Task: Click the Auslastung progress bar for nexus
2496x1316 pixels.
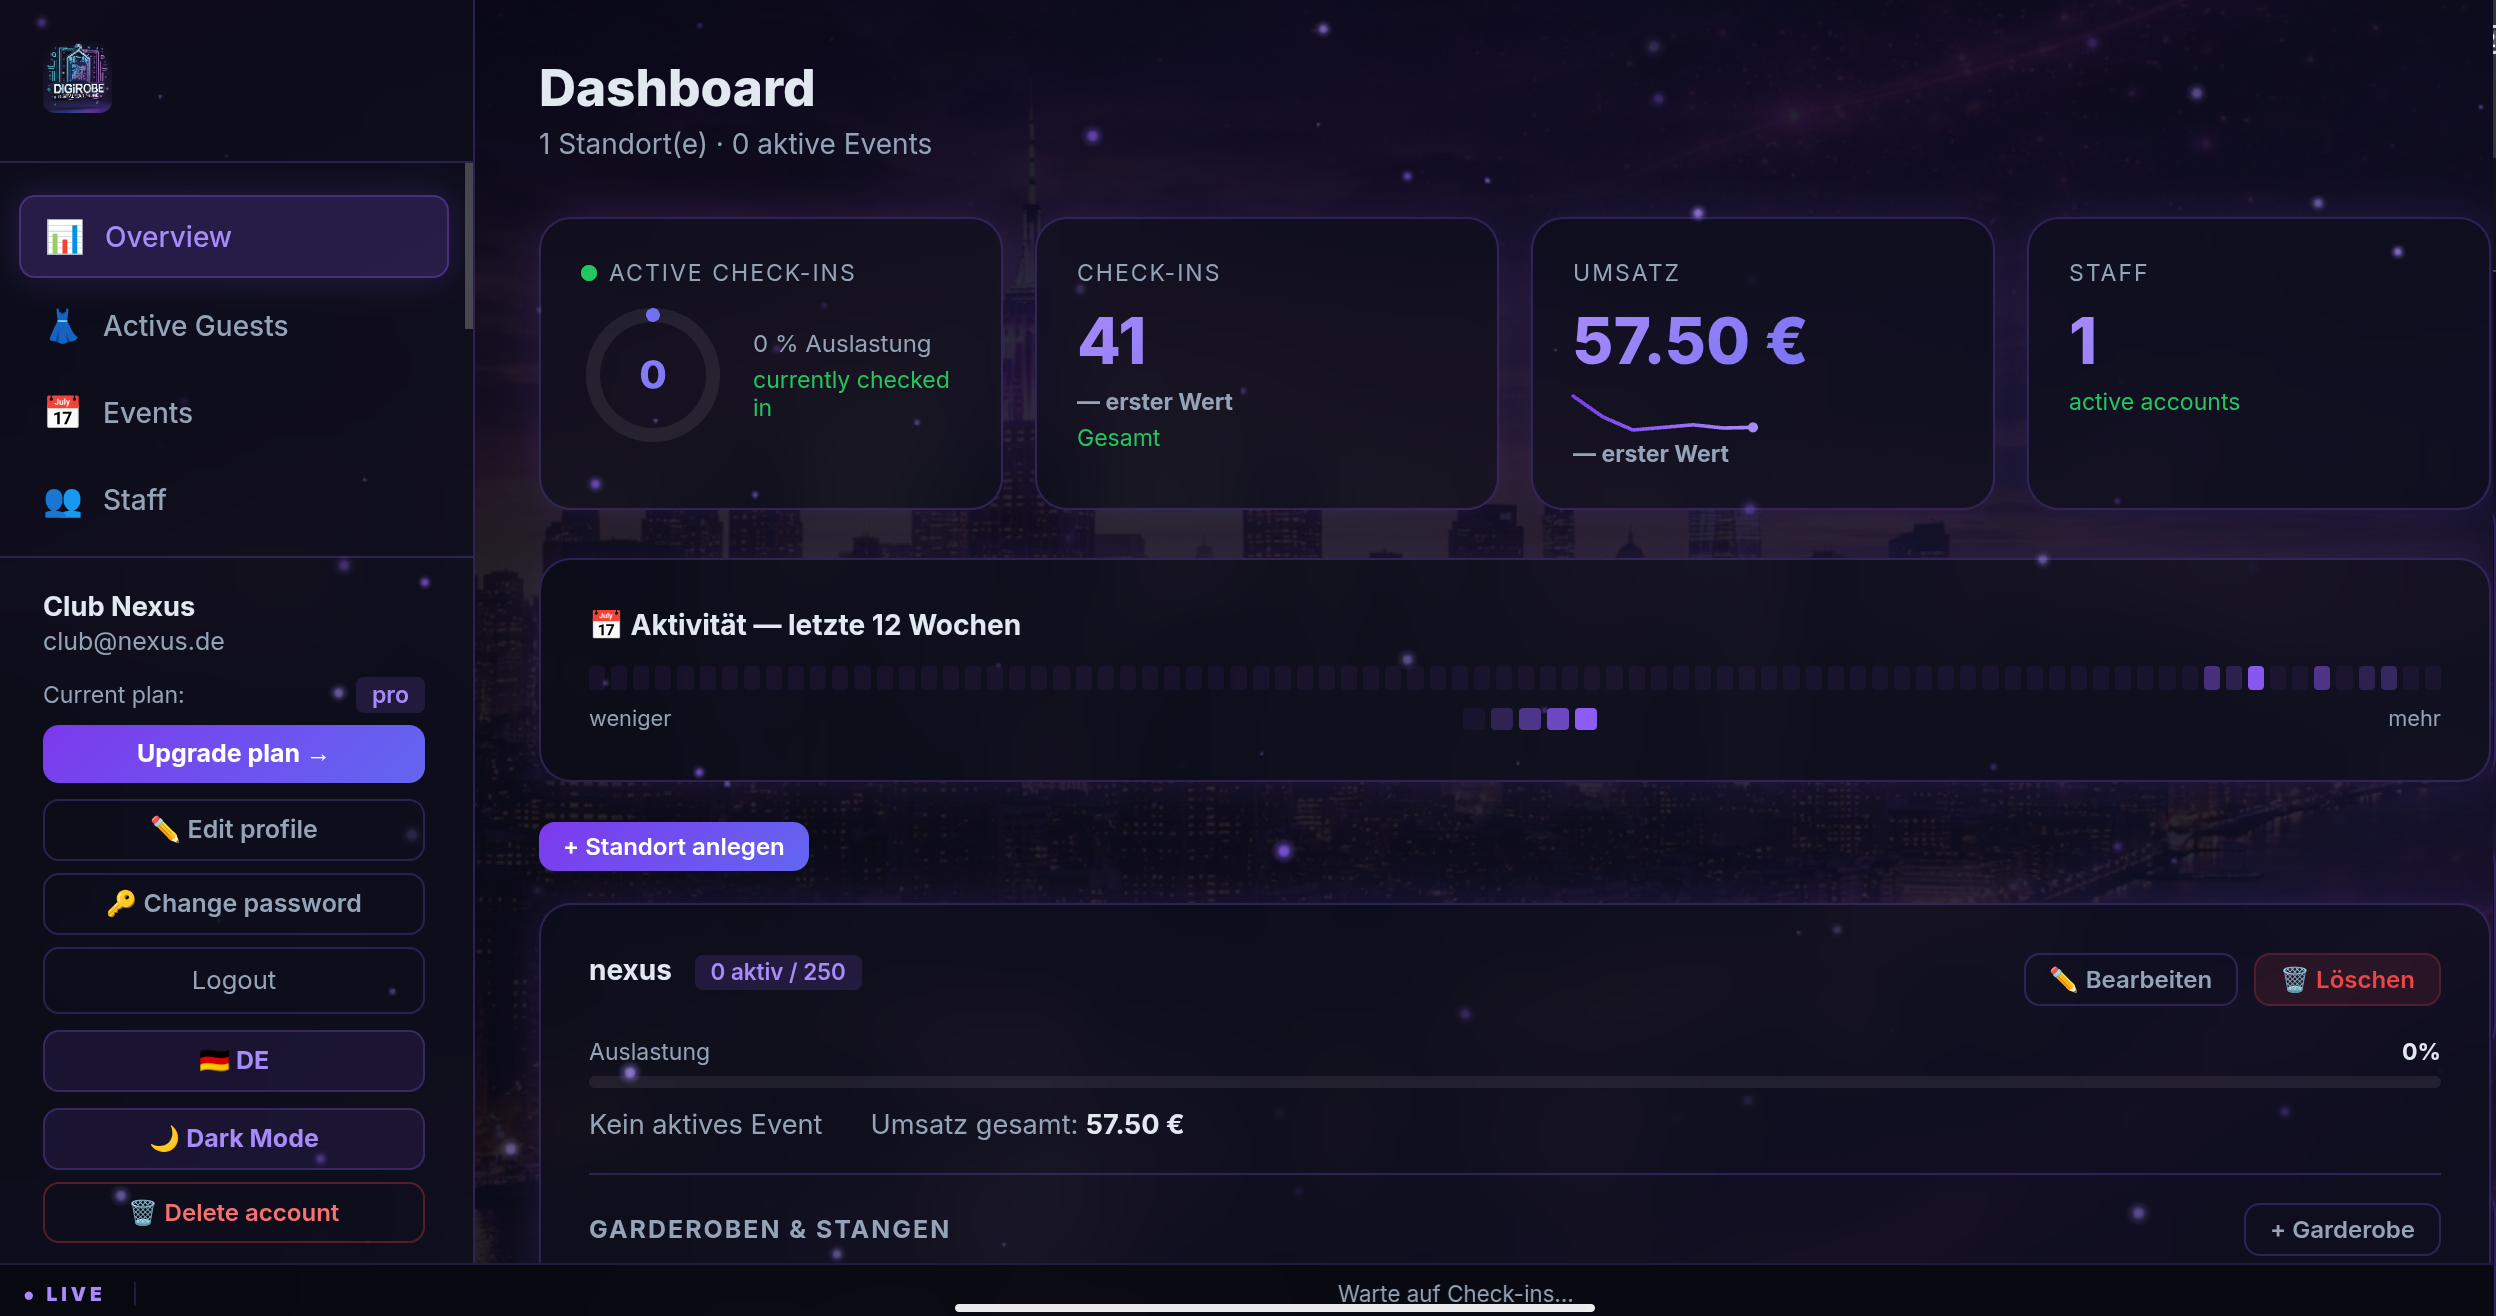Action: tap(1514, 1082)
